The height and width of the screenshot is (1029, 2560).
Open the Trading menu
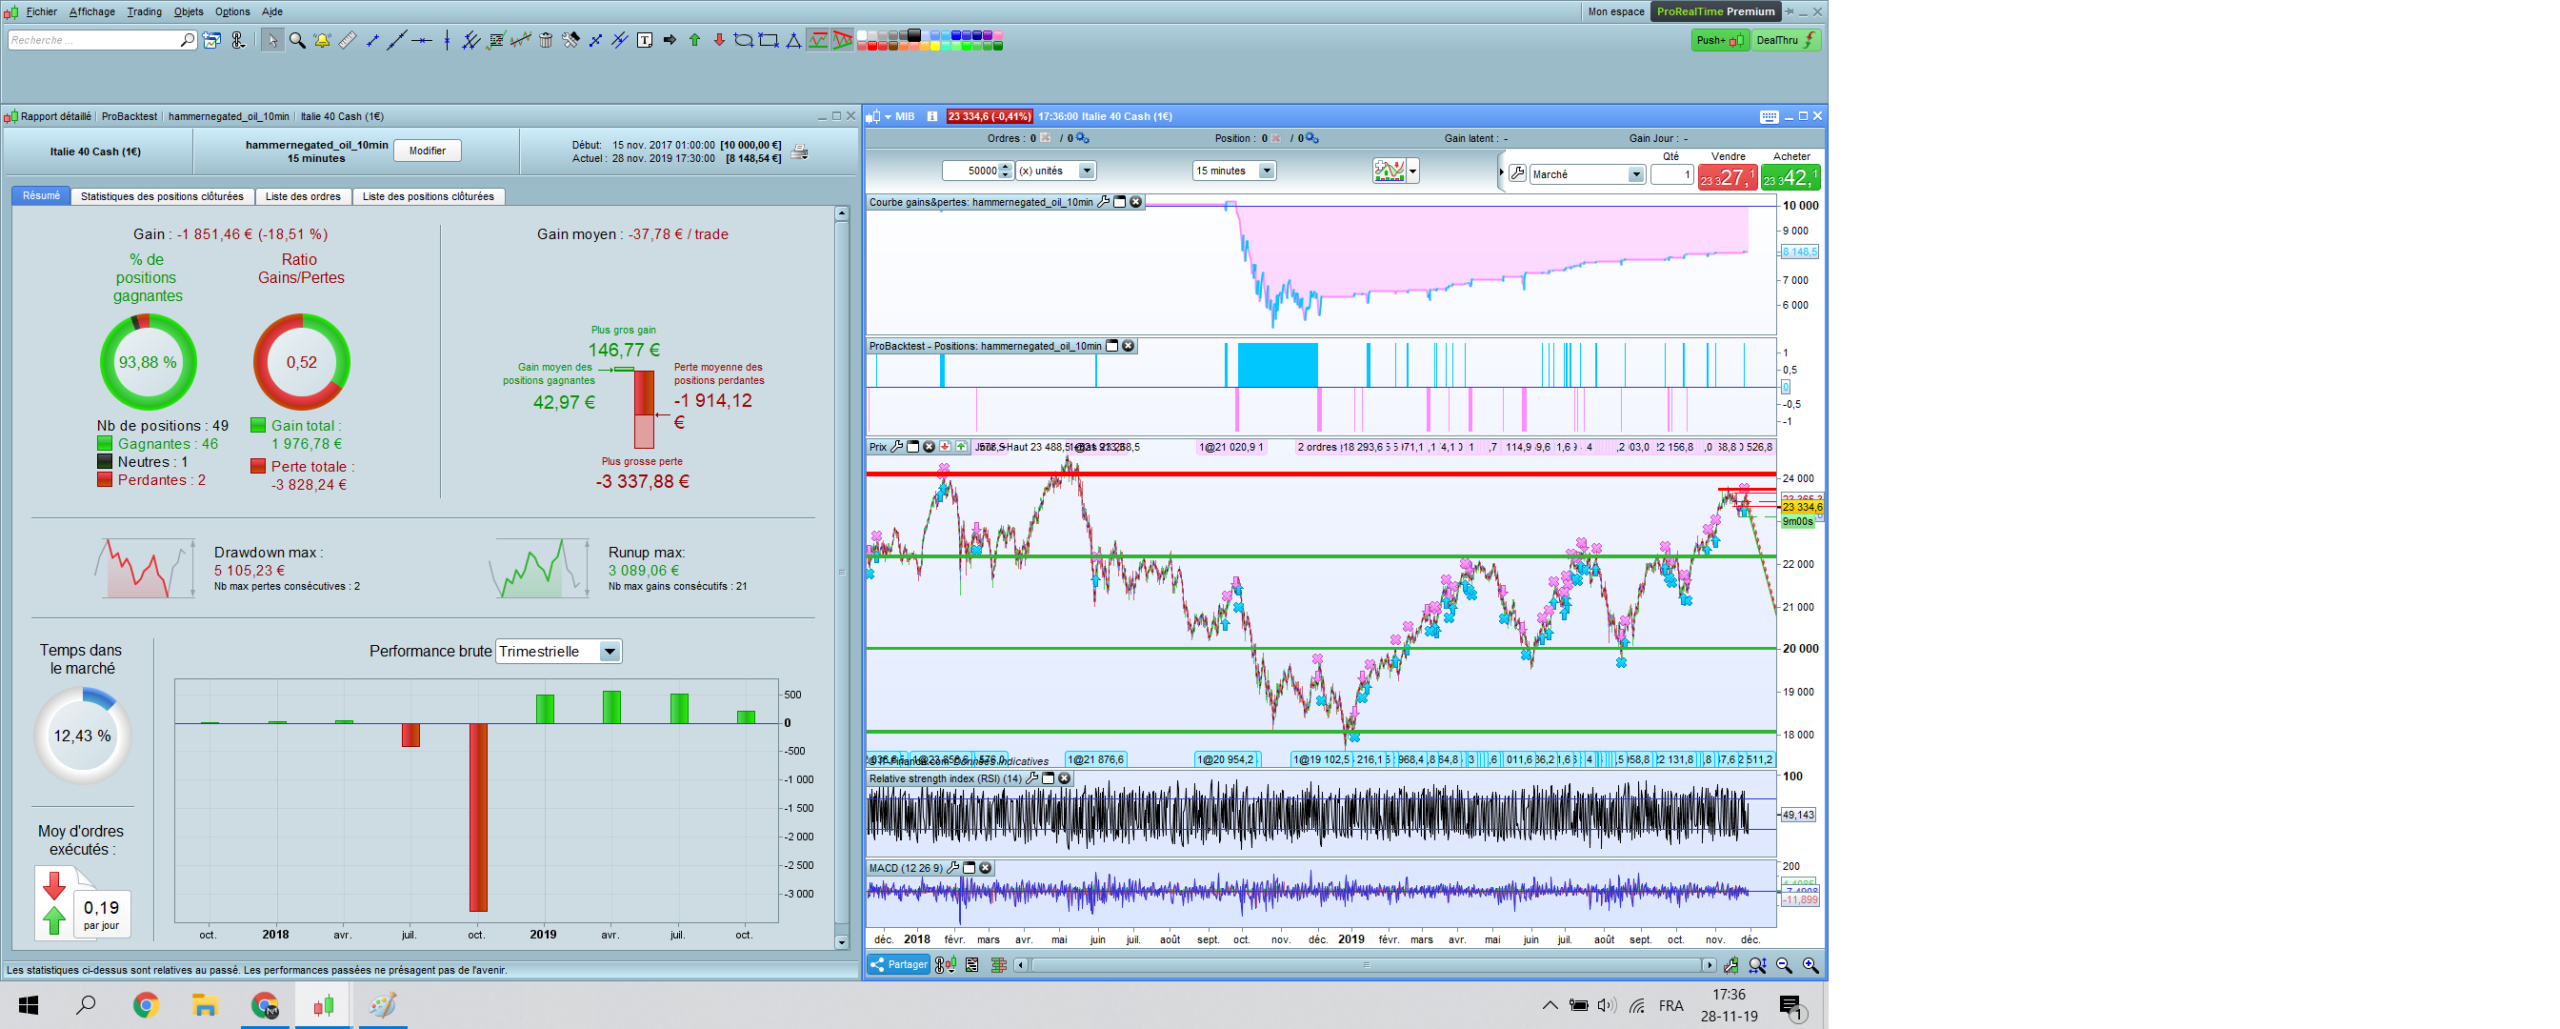pyautogui.click(x=144, y=12)
